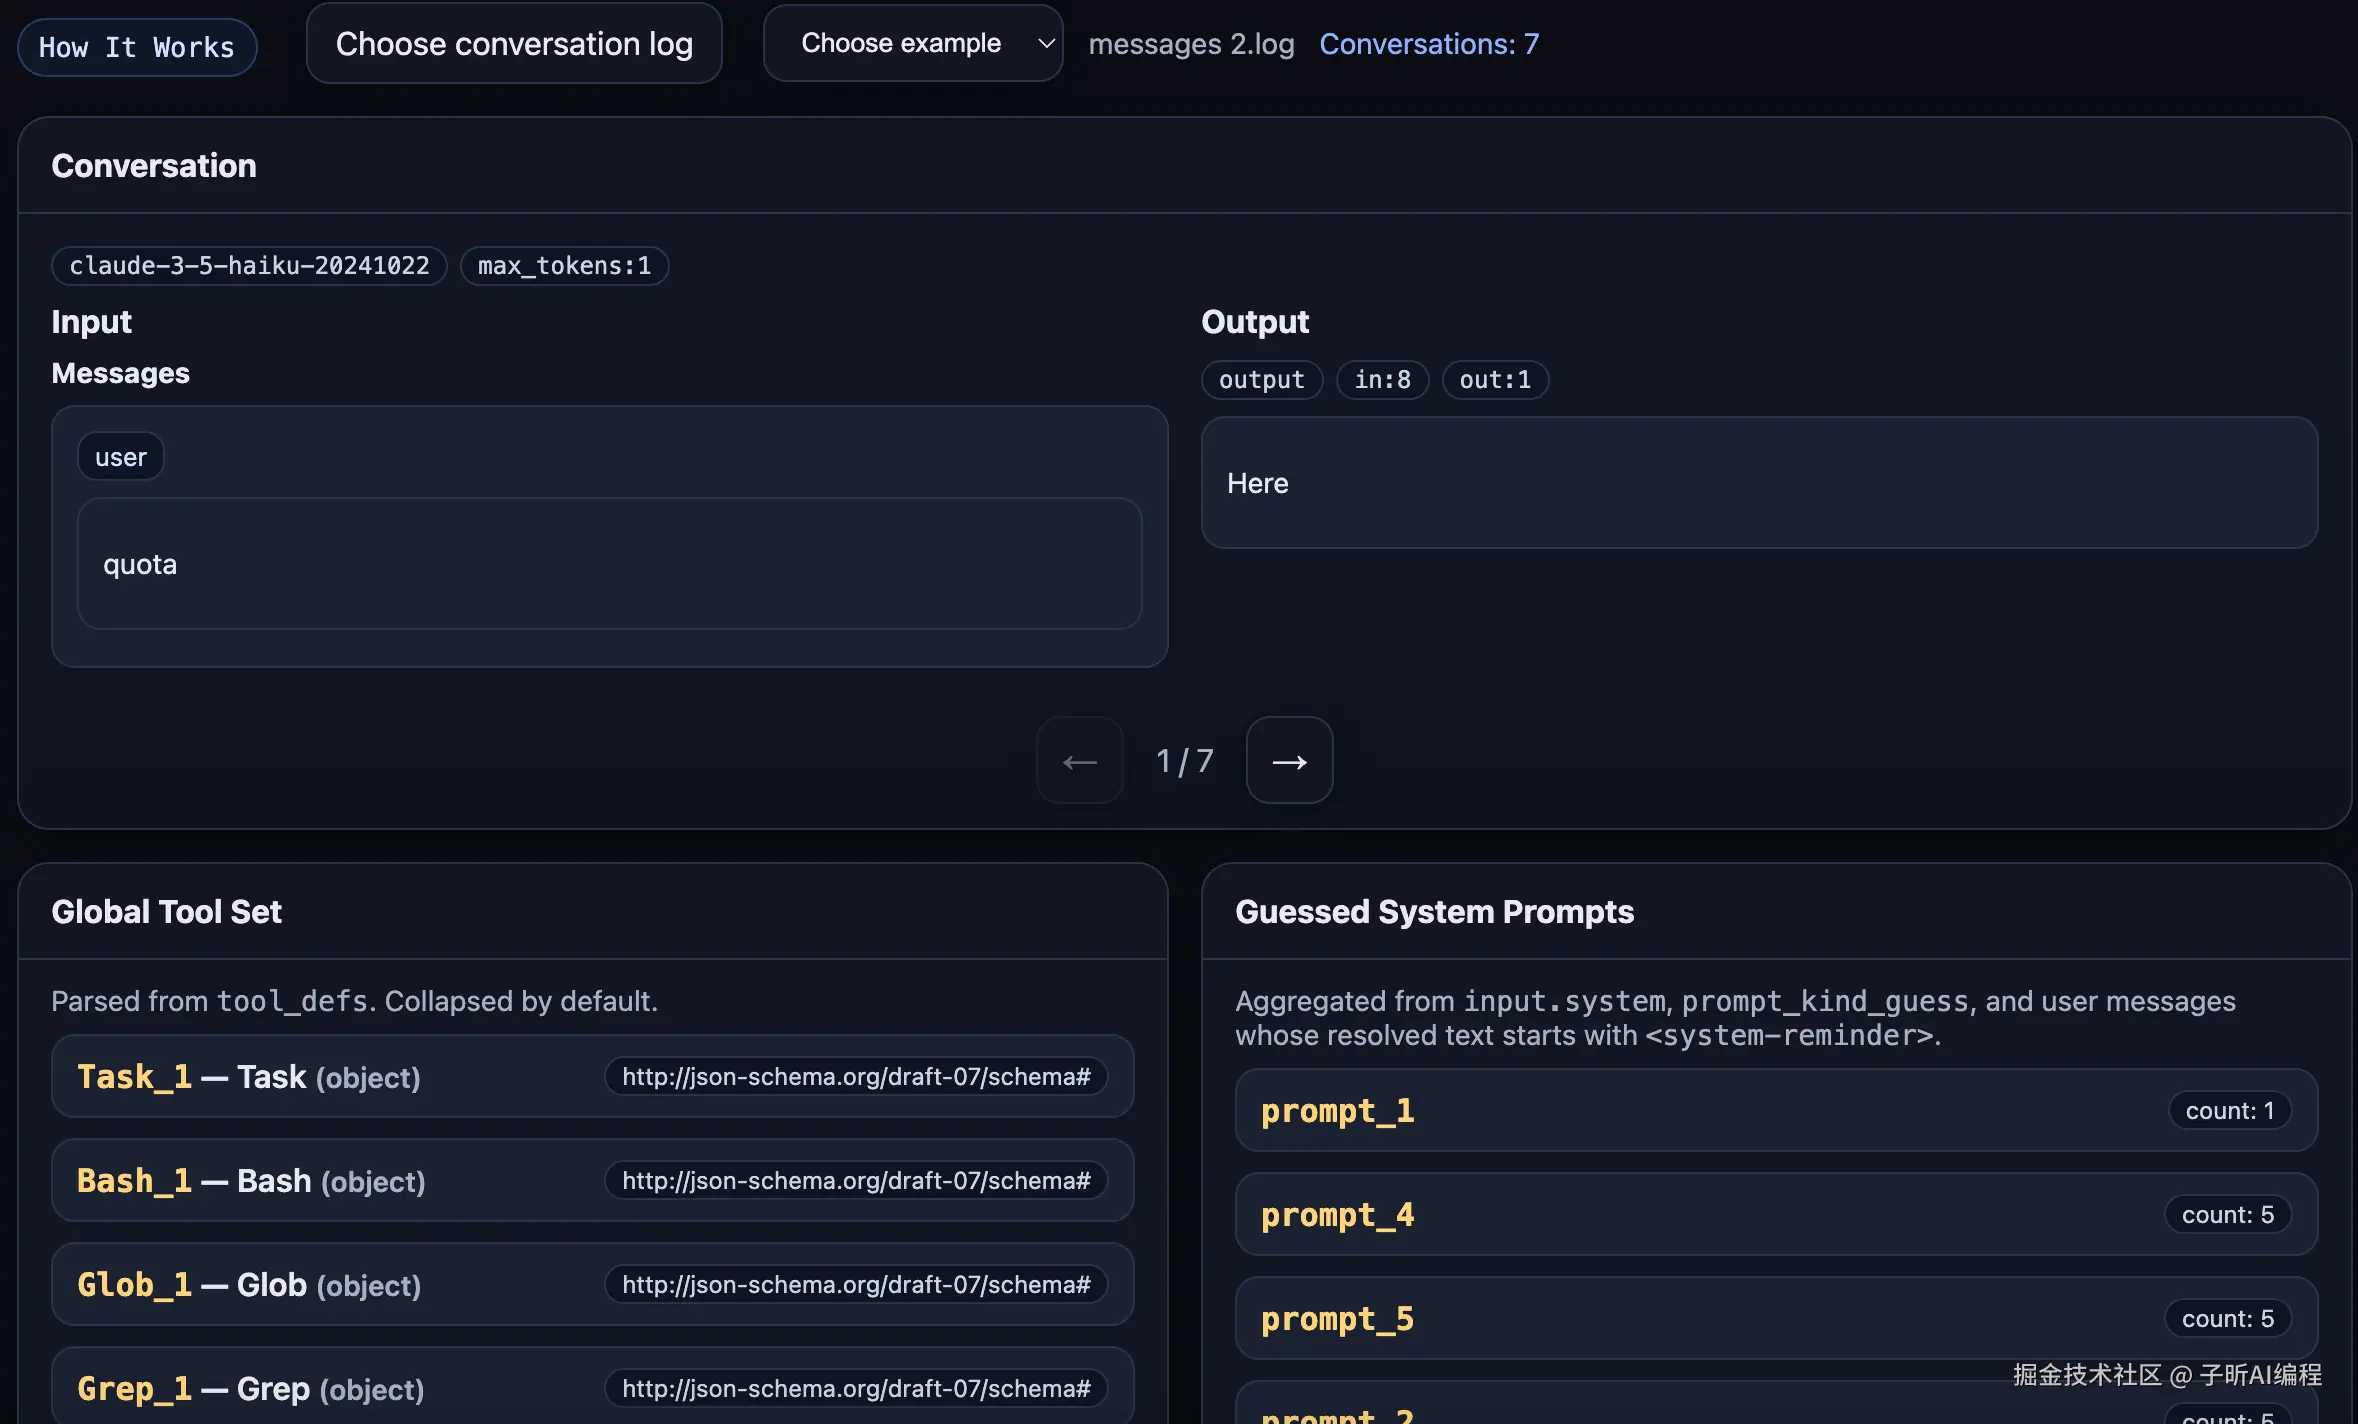Open the How It Works page

tap(137, 47)
